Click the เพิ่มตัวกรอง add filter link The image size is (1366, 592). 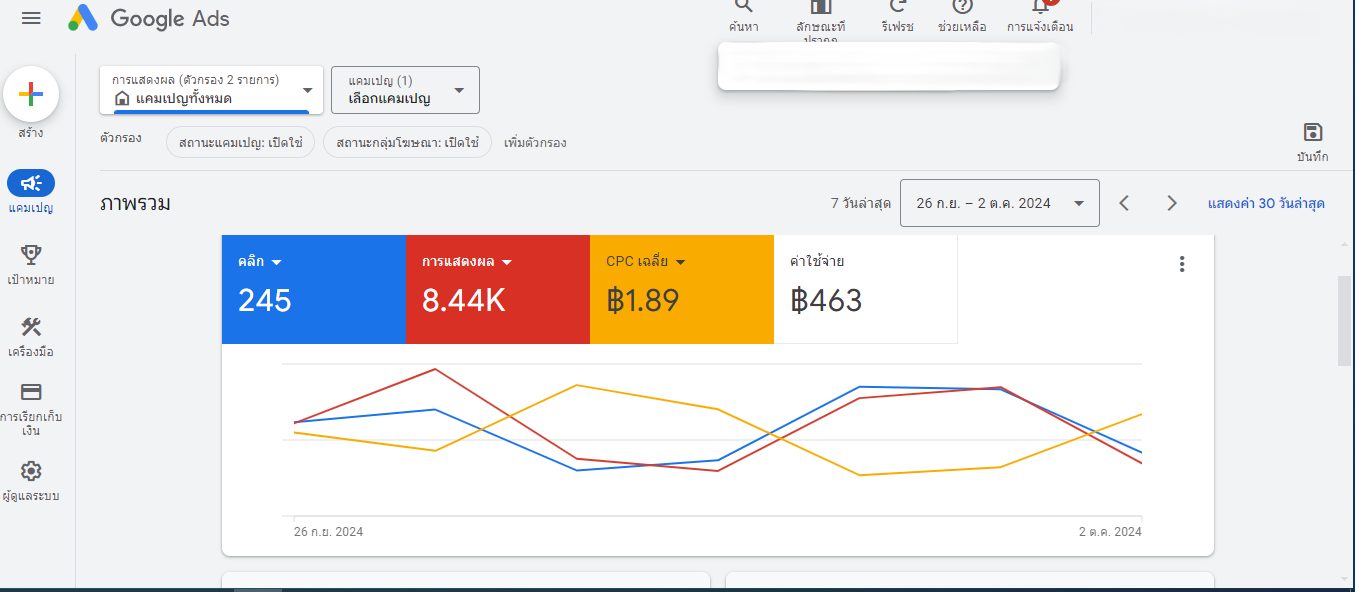tap(535, 142)
